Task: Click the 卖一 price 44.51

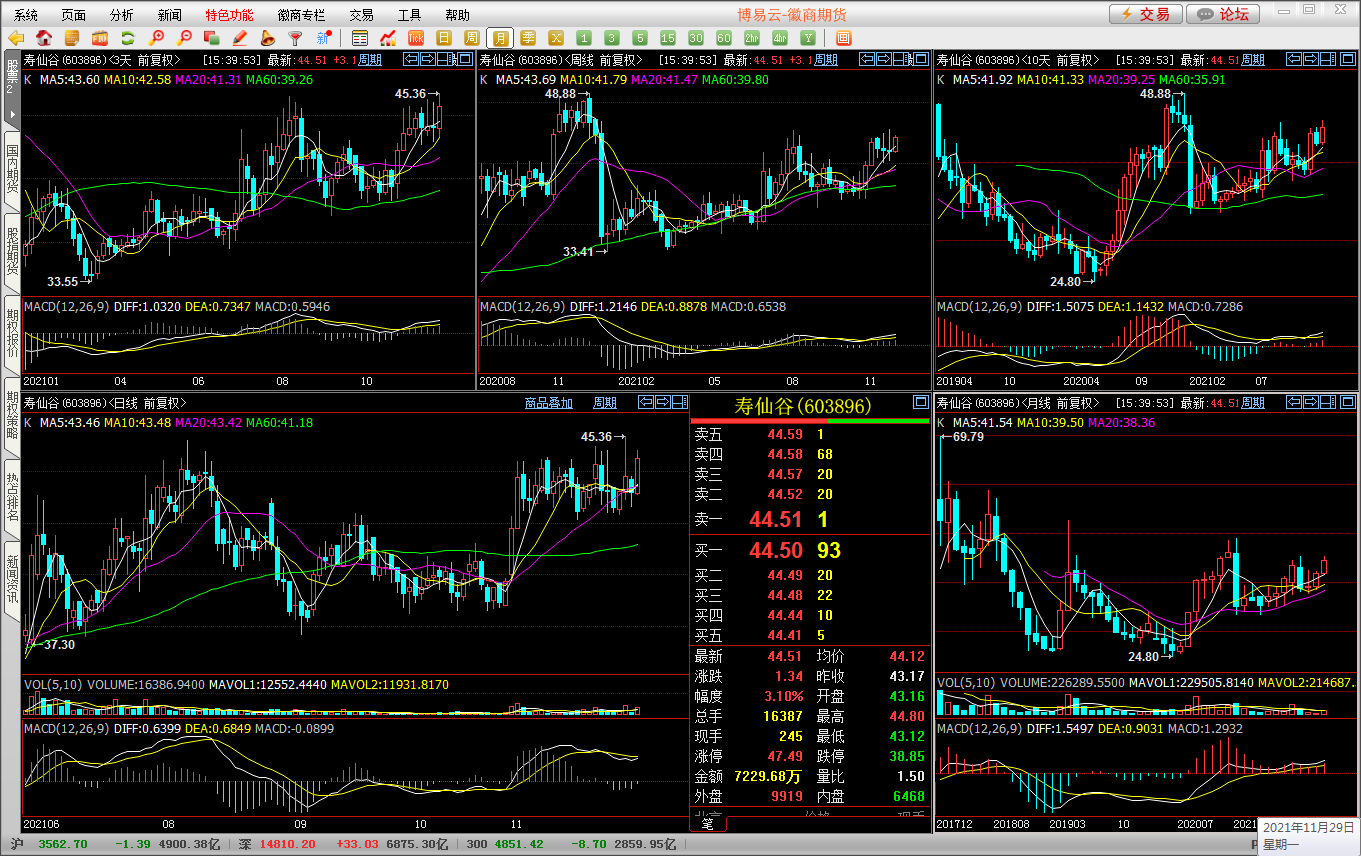Action: (x=774, y=519)
